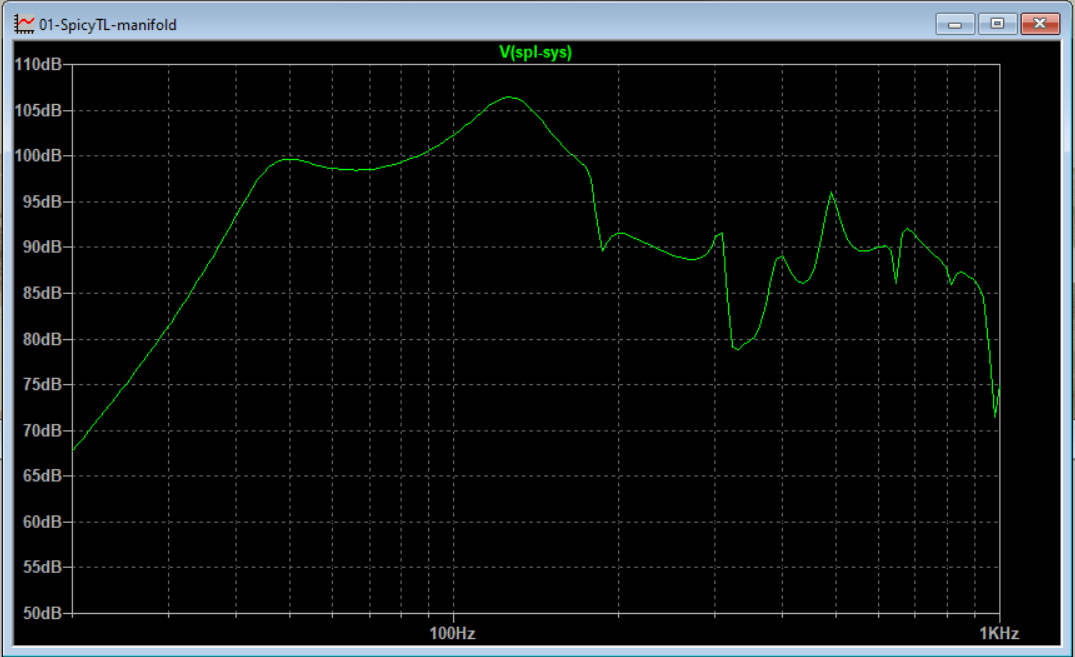Screen dimensions: 1075x657
Task: Click the 110dB axis label
Action: [x=38, y=64]
